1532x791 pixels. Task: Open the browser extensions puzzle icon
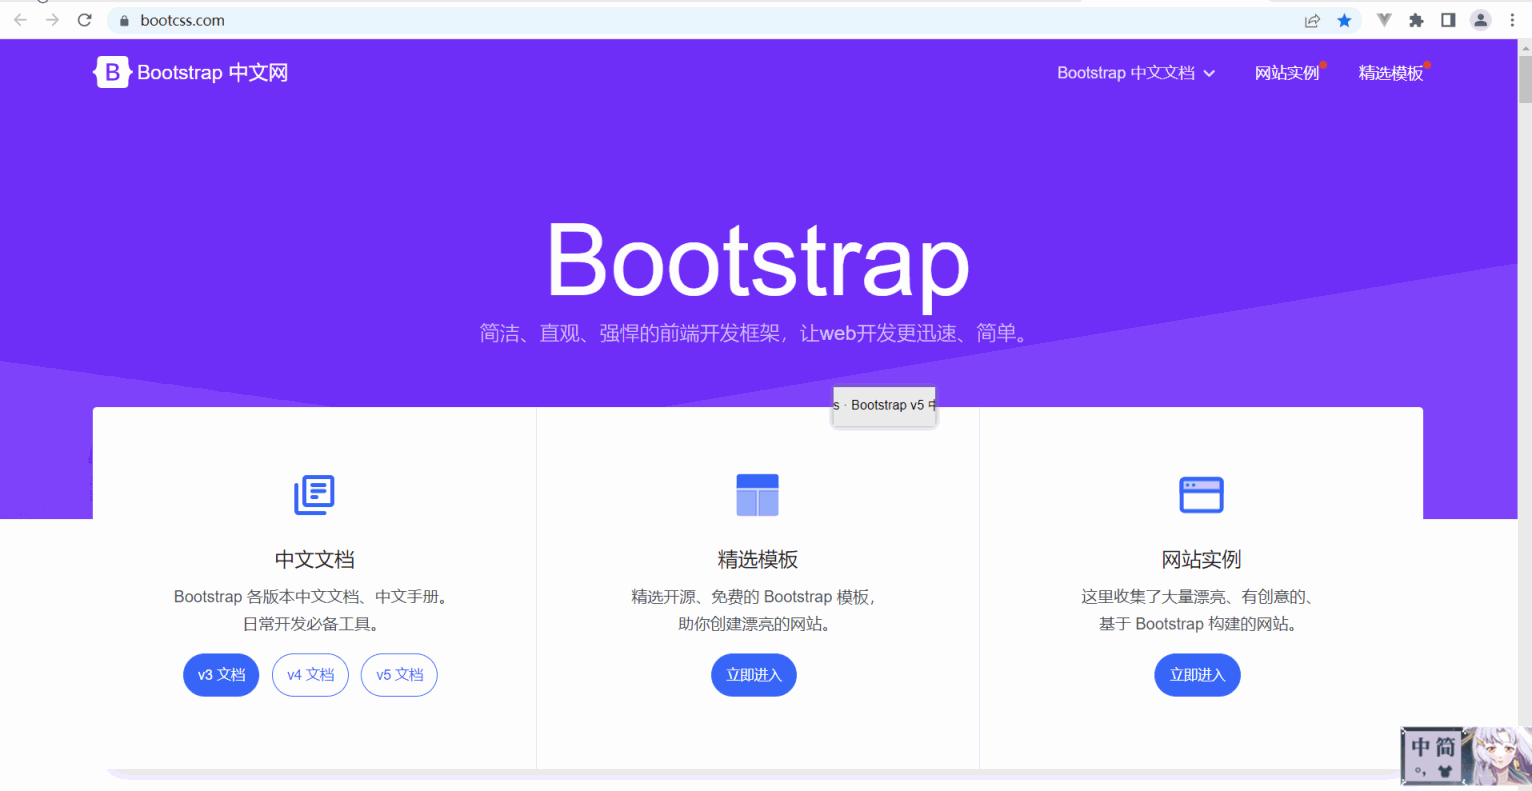pyautogui.click(x=1415, y=19)
